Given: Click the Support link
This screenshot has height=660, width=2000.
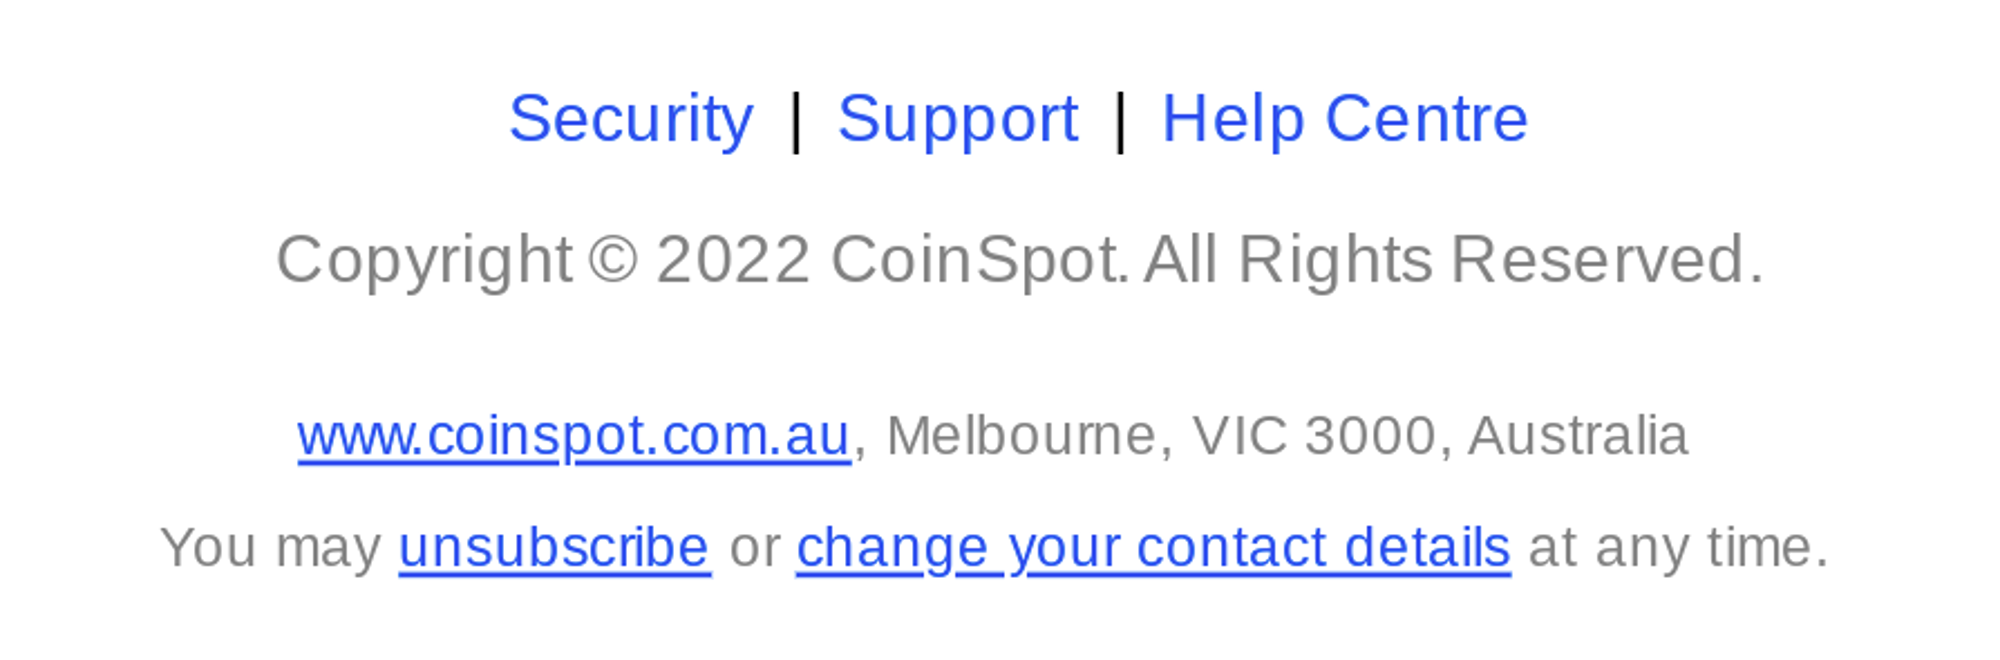Looking at the screenshot, I should [957, 119].
